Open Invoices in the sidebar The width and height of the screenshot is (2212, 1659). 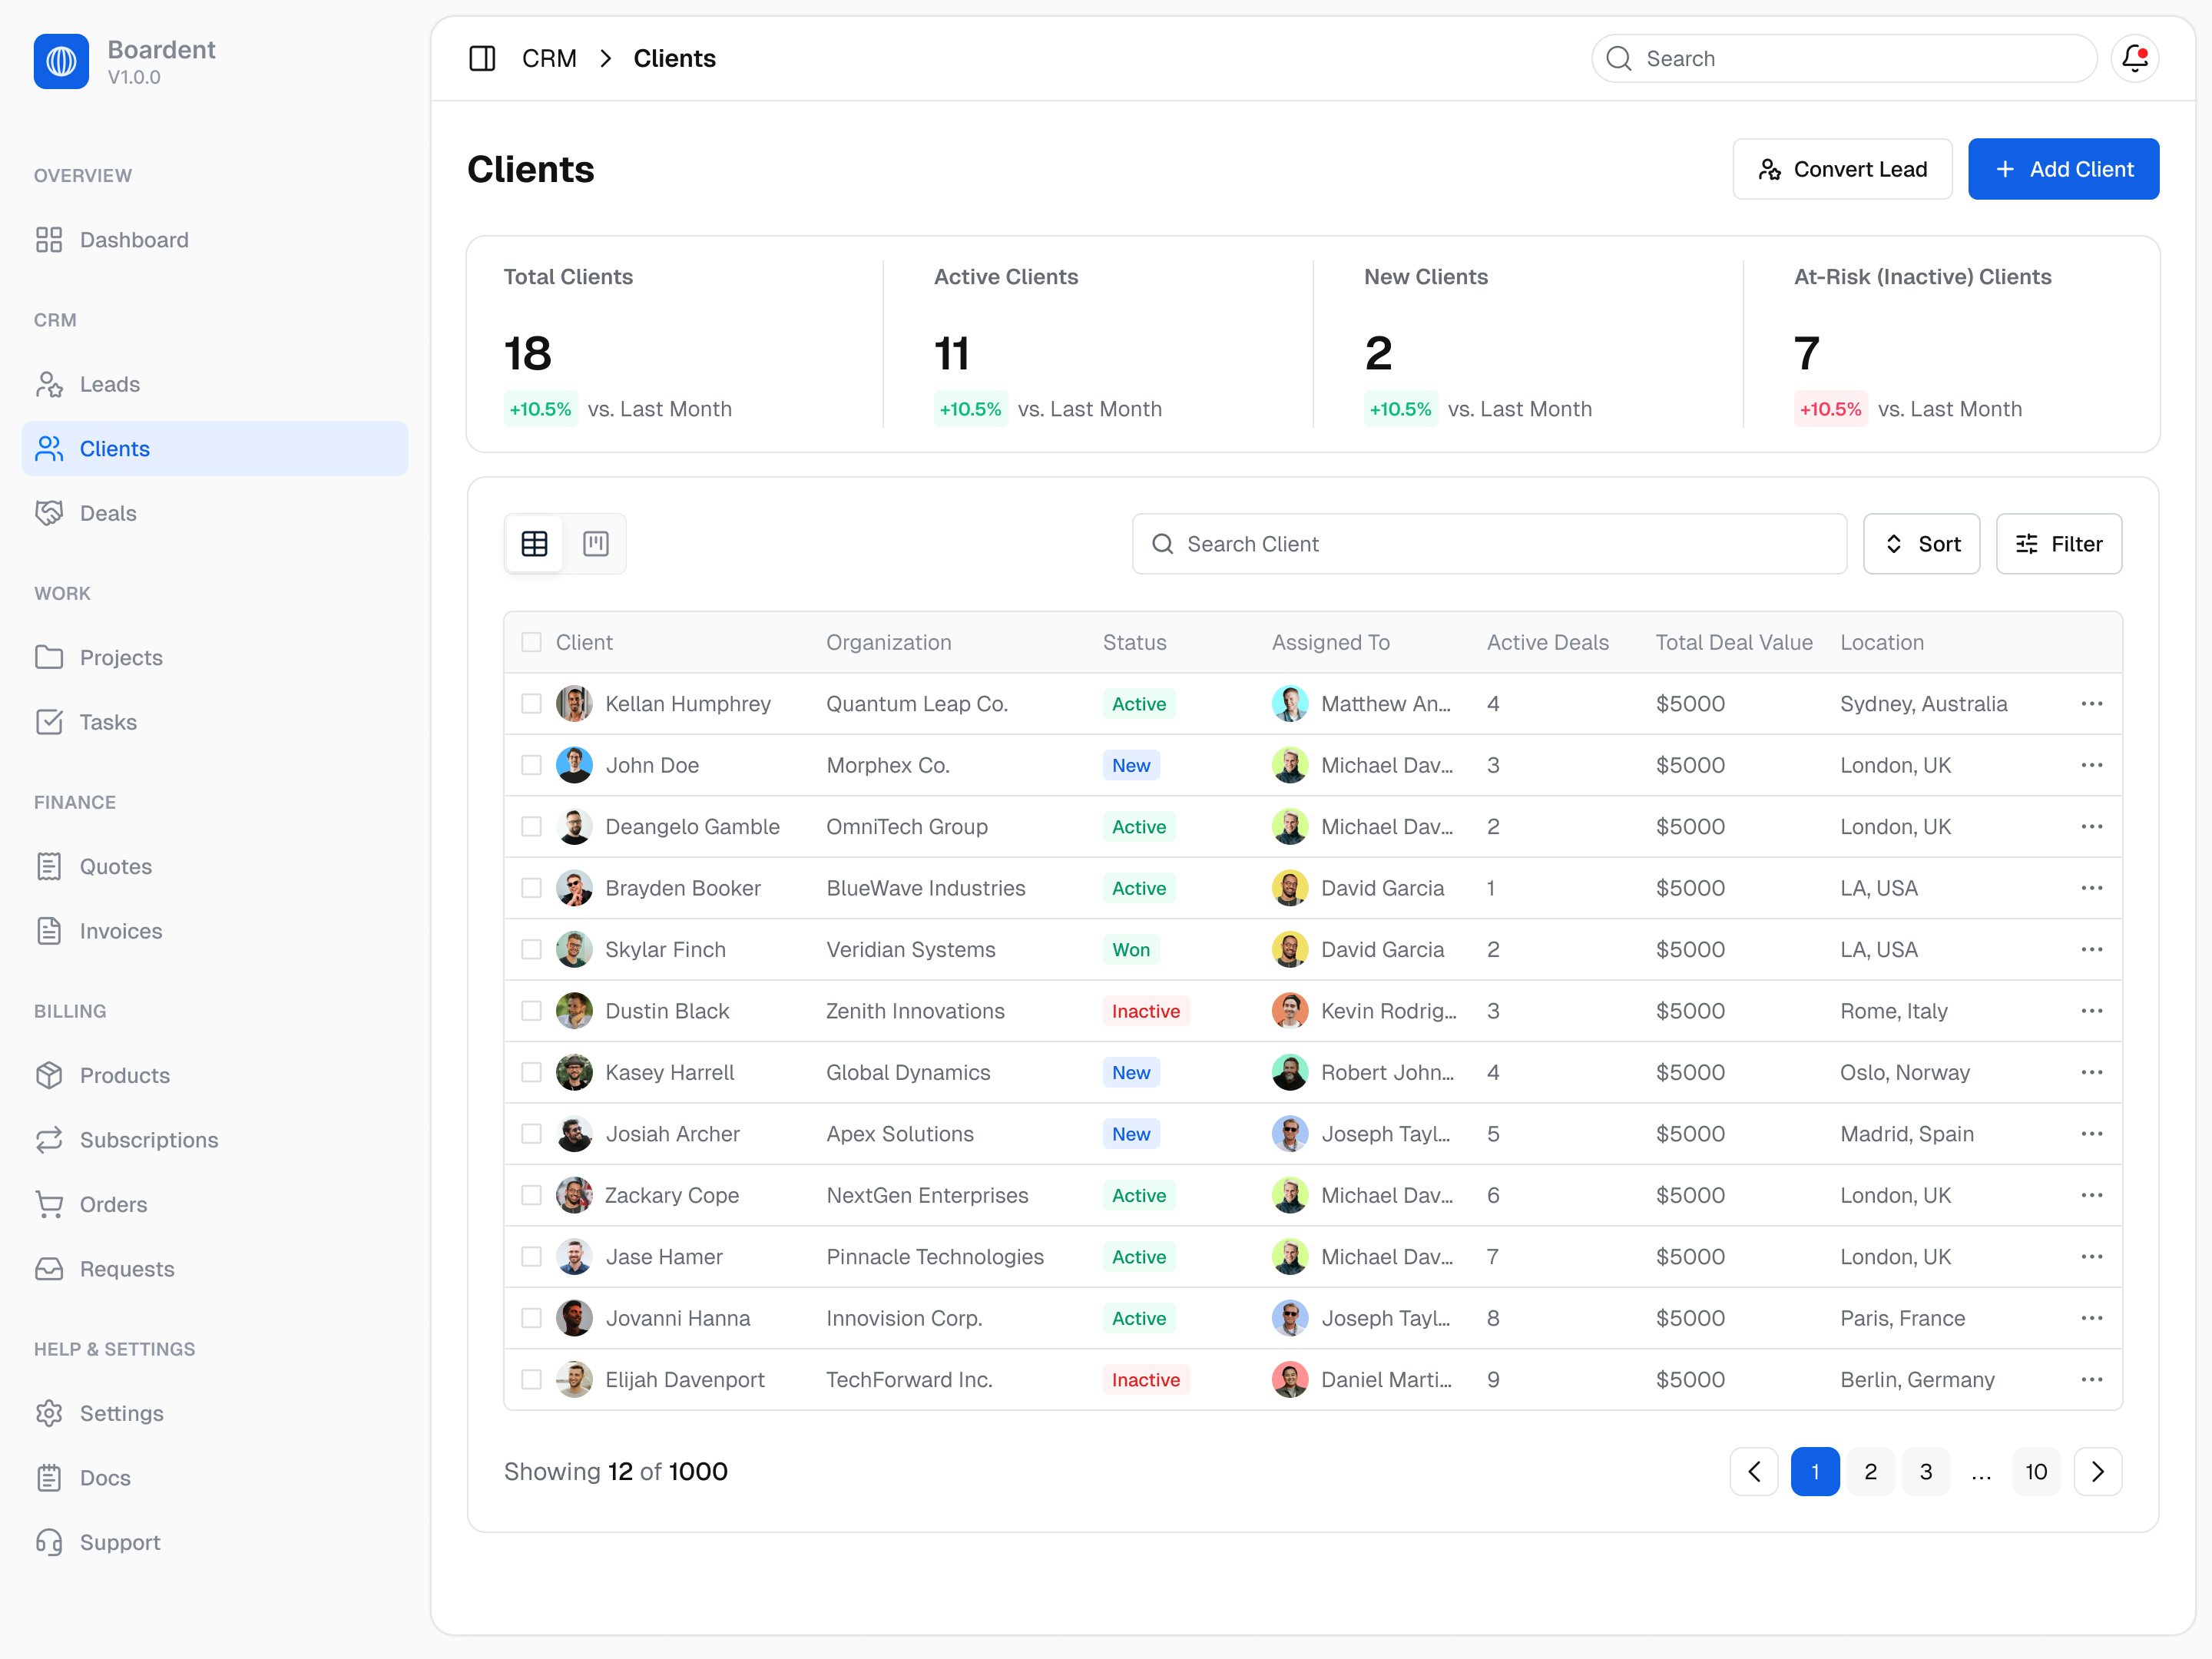215,931
